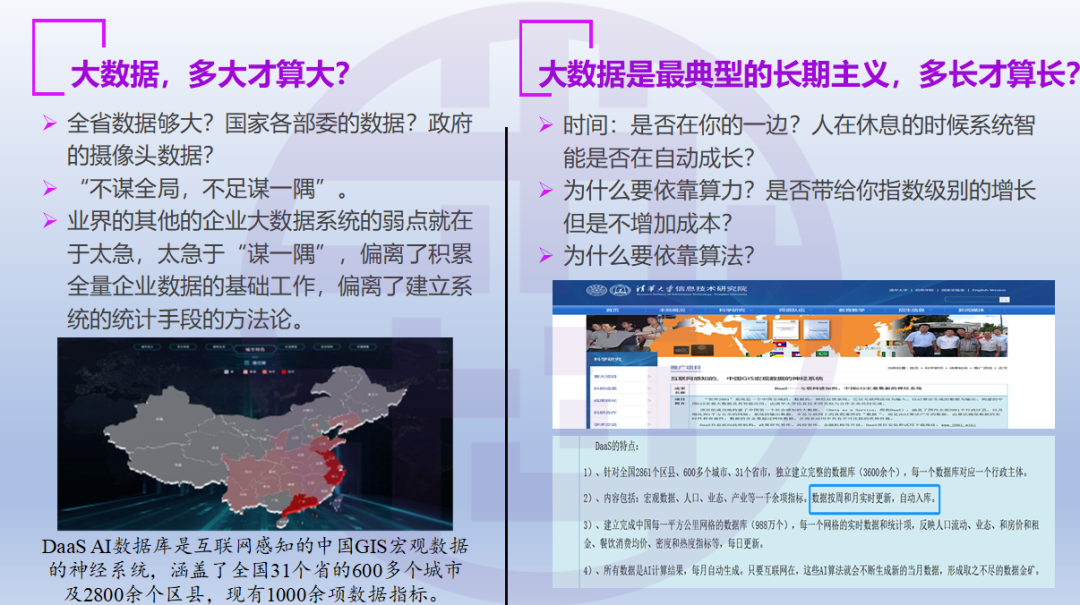Click the heading DaaS的特点：
The height and width of the screenshot is (605, 1080).
(616, 446)
